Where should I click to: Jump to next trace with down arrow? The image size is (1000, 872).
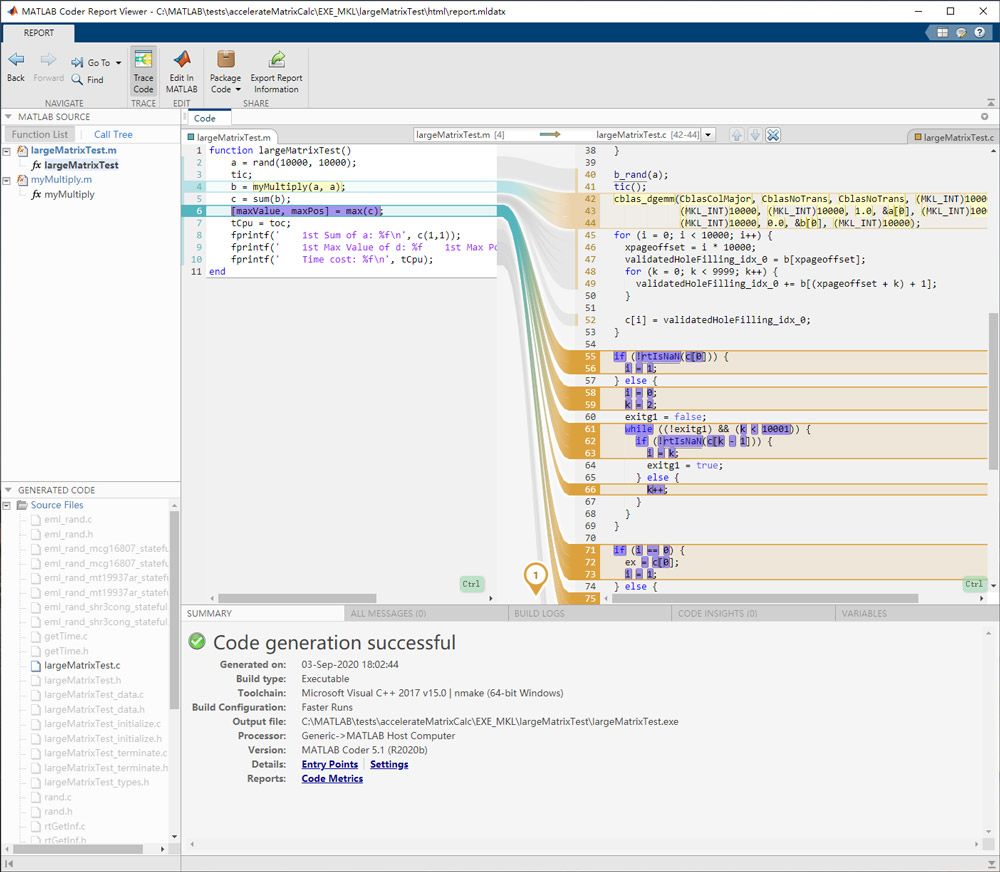coord(755,135)
